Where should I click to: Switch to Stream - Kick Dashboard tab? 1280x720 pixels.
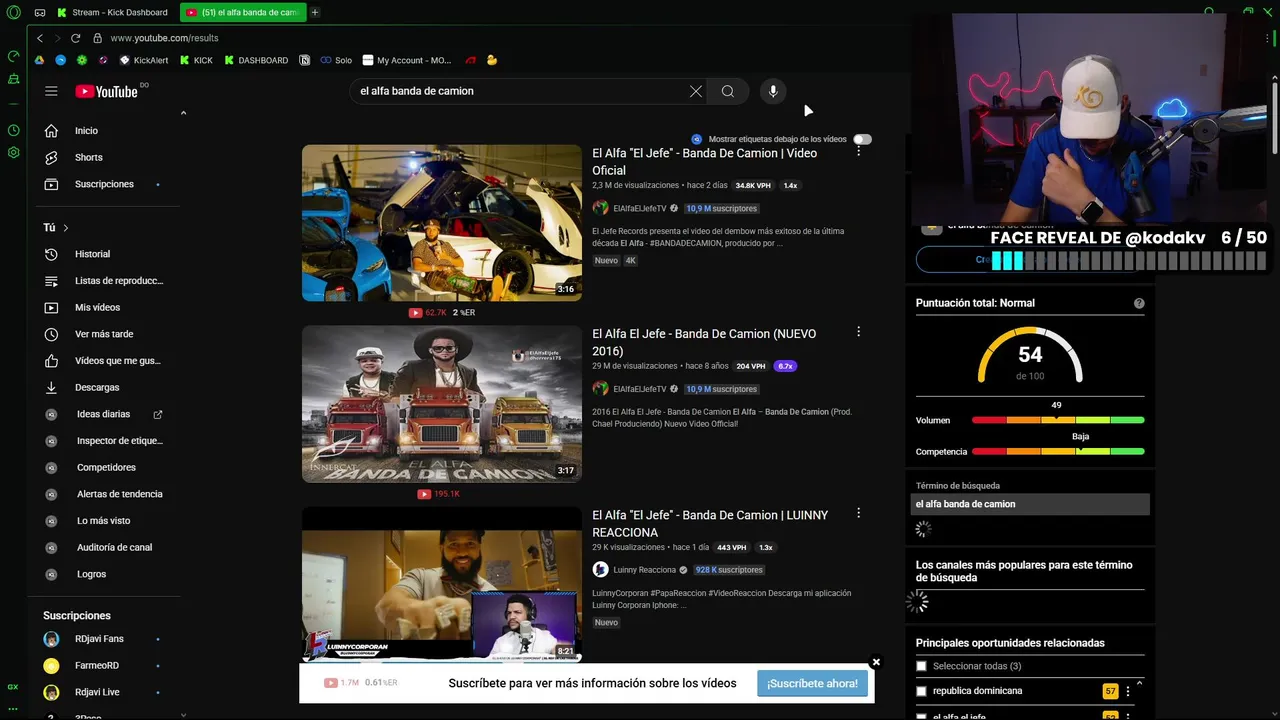[x=112, y=13]
